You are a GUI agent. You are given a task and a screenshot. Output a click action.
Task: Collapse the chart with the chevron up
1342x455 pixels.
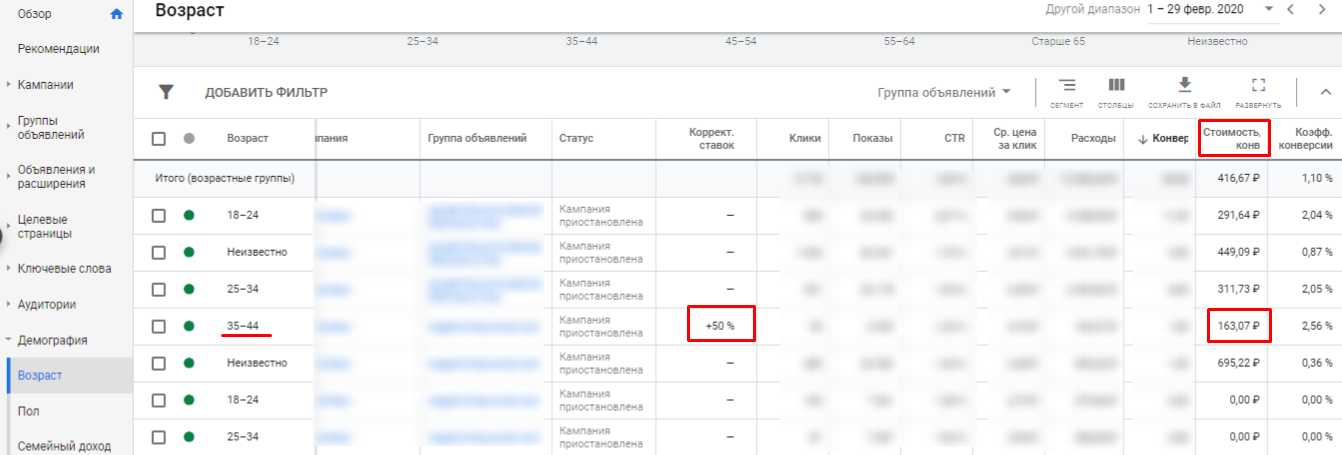pyautogui.click(x=1326, y=92)
